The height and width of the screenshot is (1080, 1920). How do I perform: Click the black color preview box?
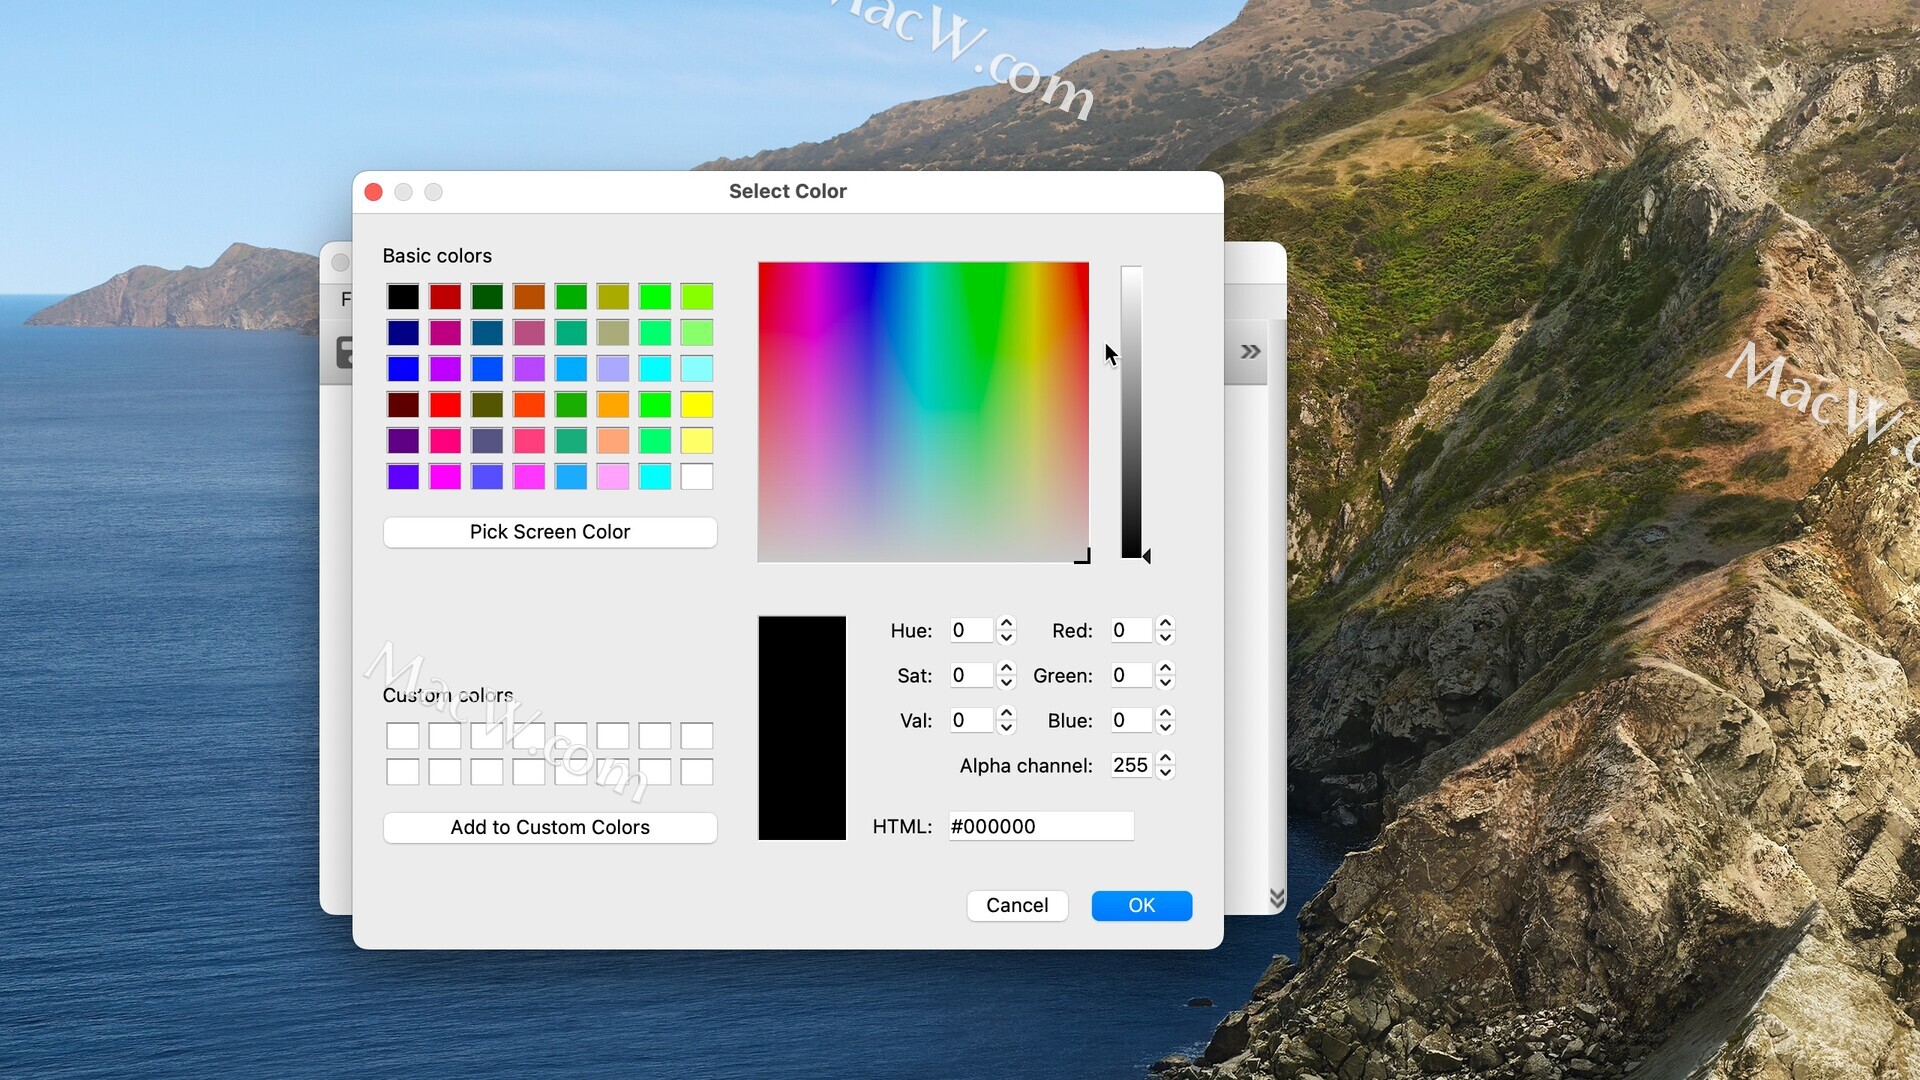802,728
